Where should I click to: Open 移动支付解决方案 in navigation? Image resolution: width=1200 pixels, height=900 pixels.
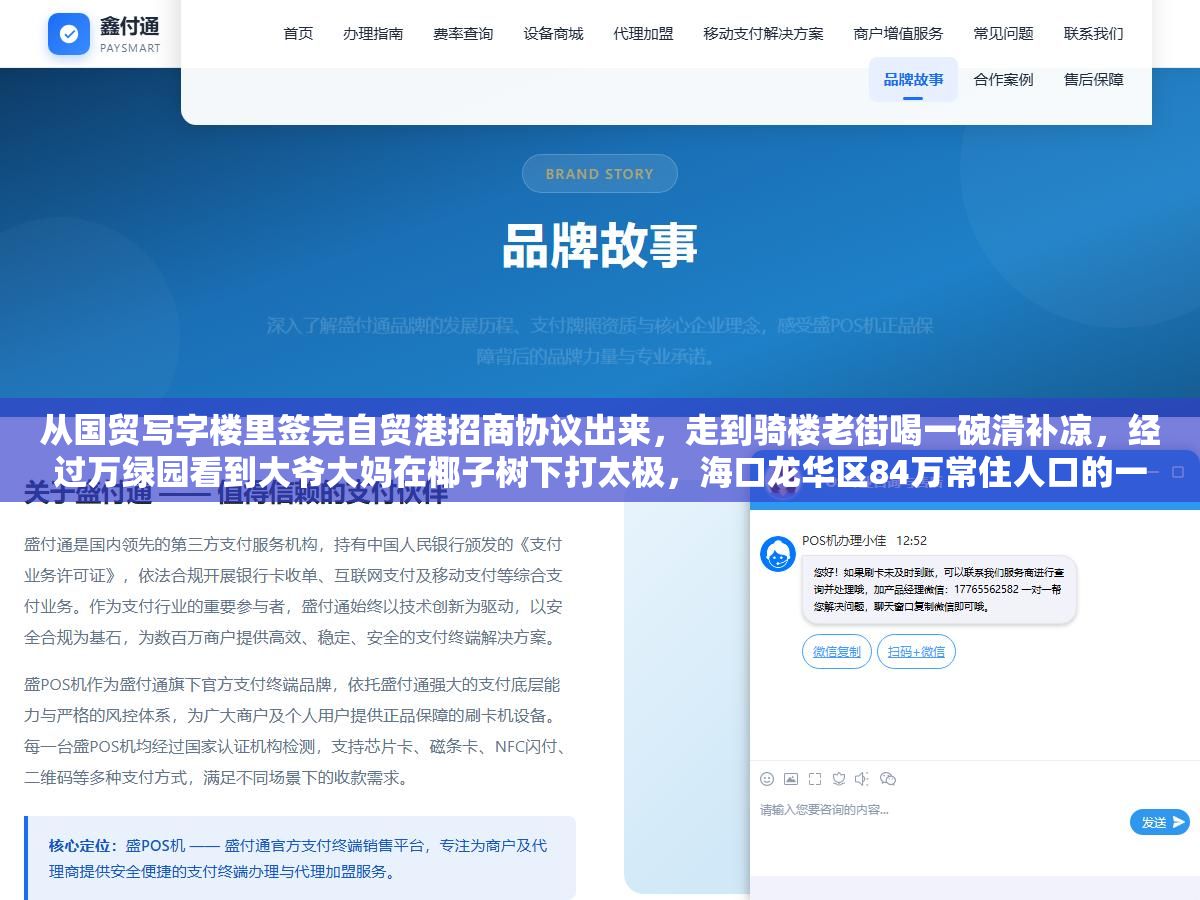(x=763, y=33)
